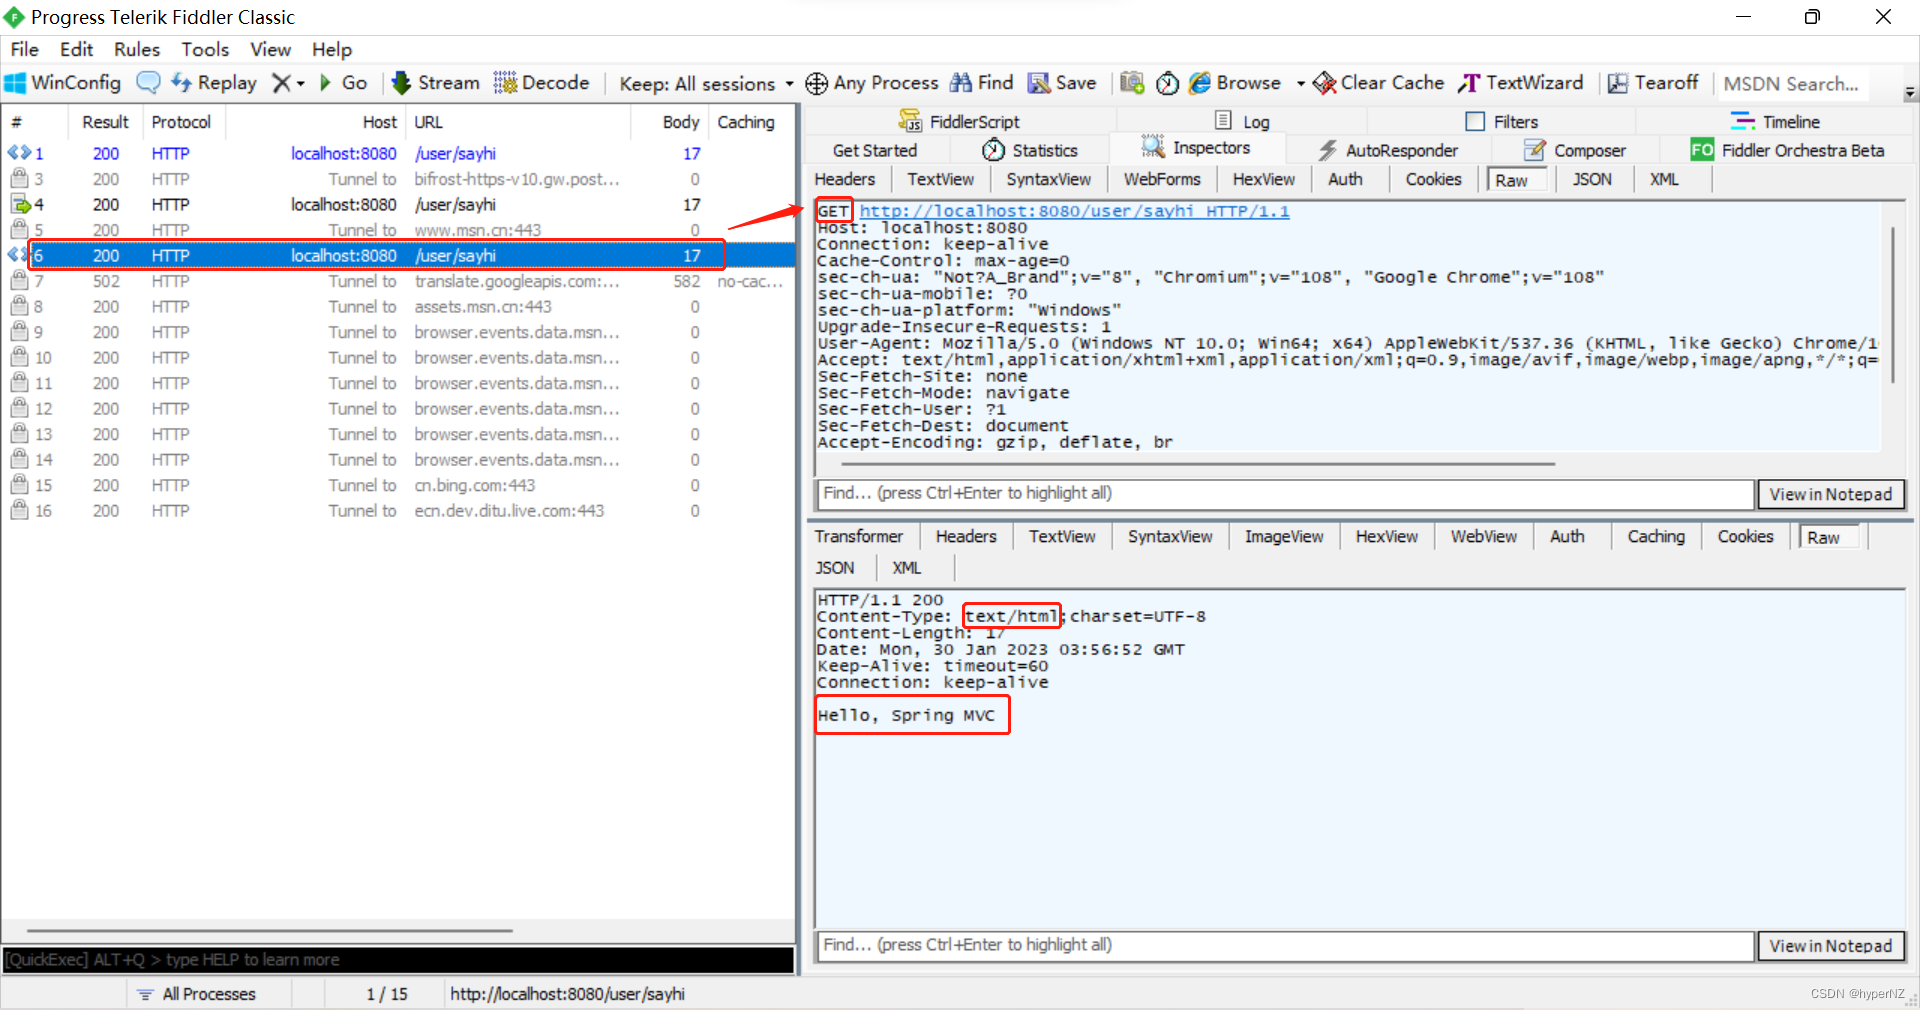Click the request Find text field
1920x1010 pixels.
pos(1286,493)
